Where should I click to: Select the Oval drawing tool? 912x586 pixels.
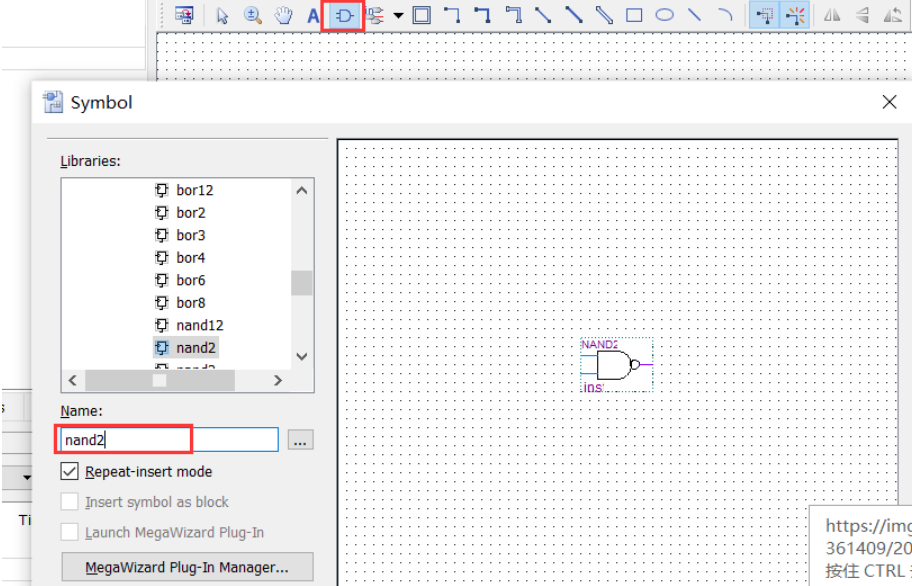tap(664, 15)
